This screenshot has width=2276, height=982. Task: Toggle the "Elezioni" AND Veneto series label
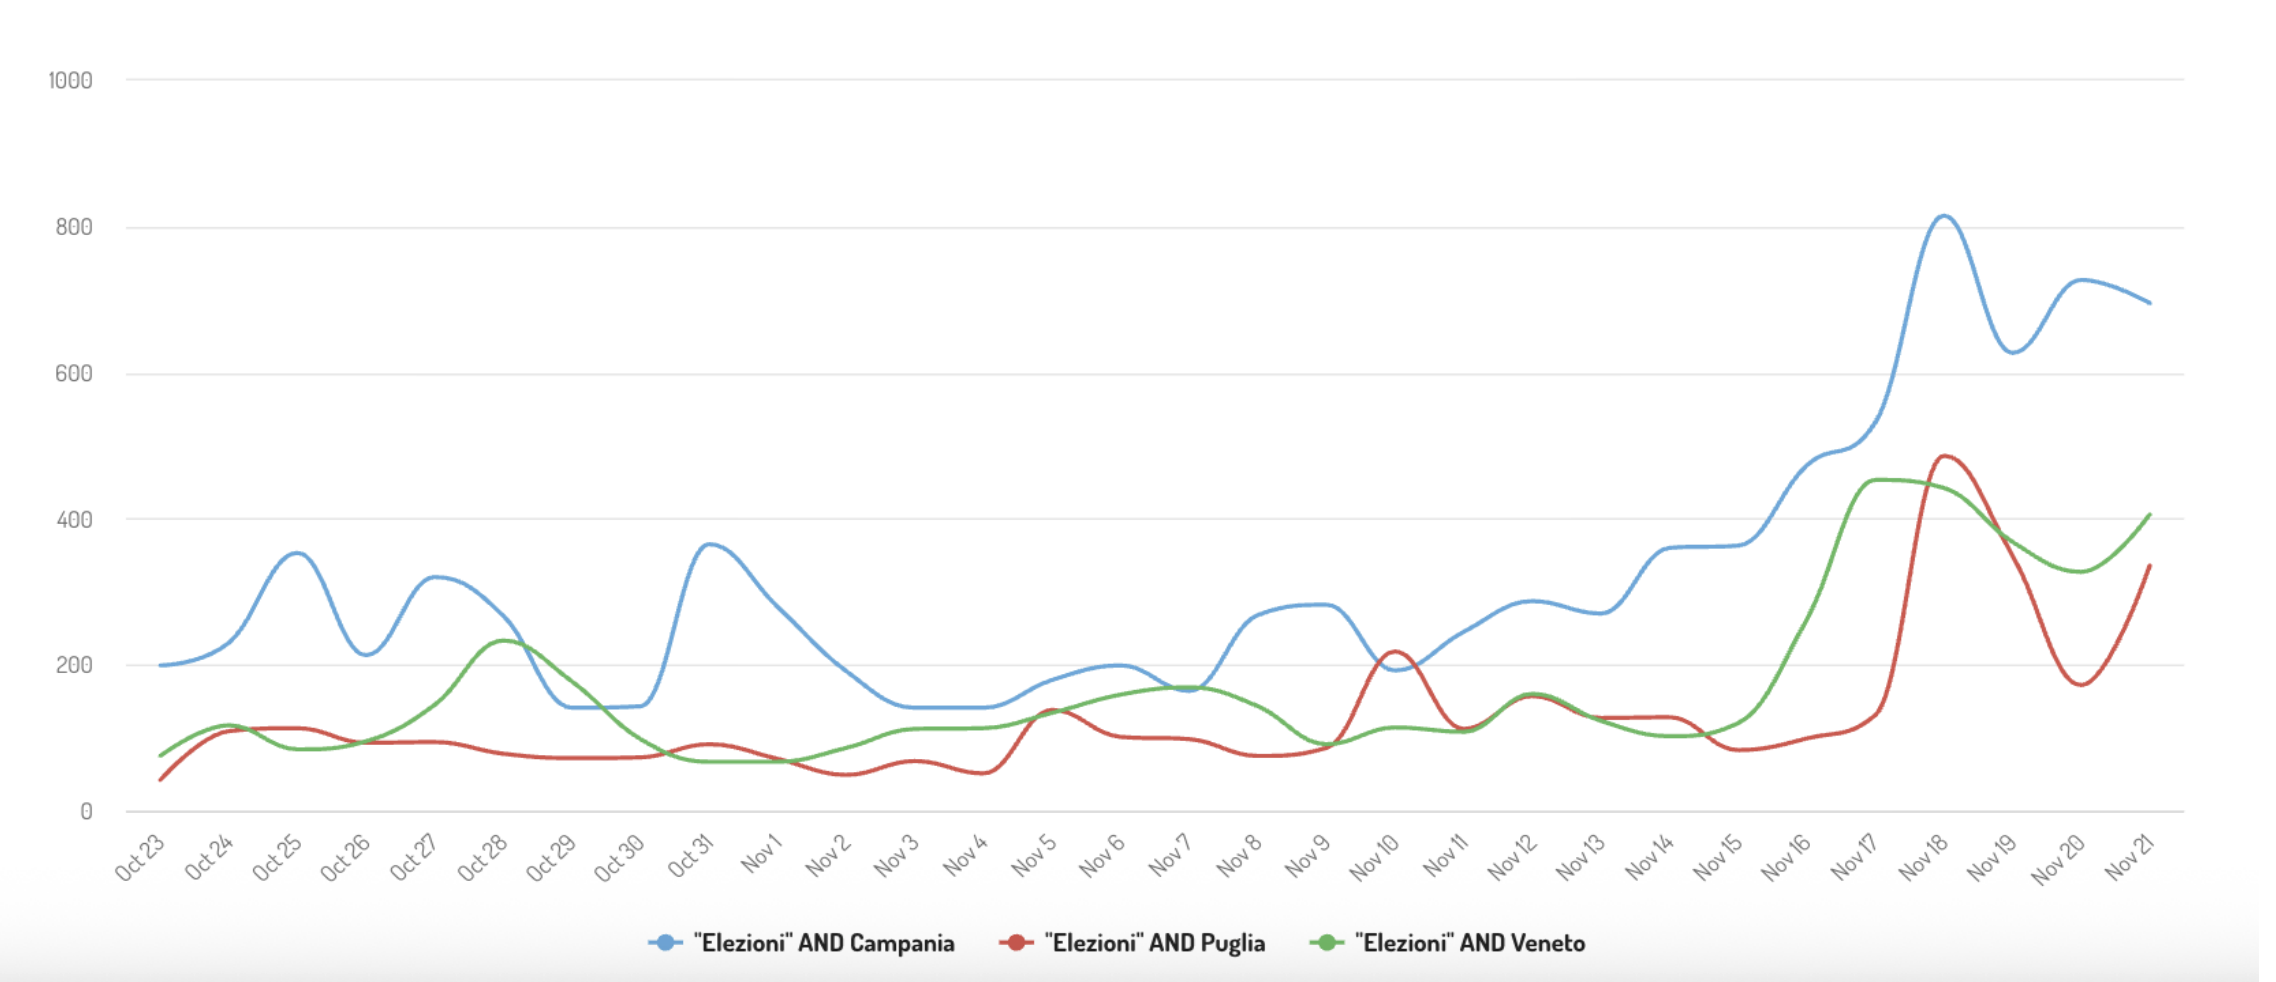[x=1470, y=943]
